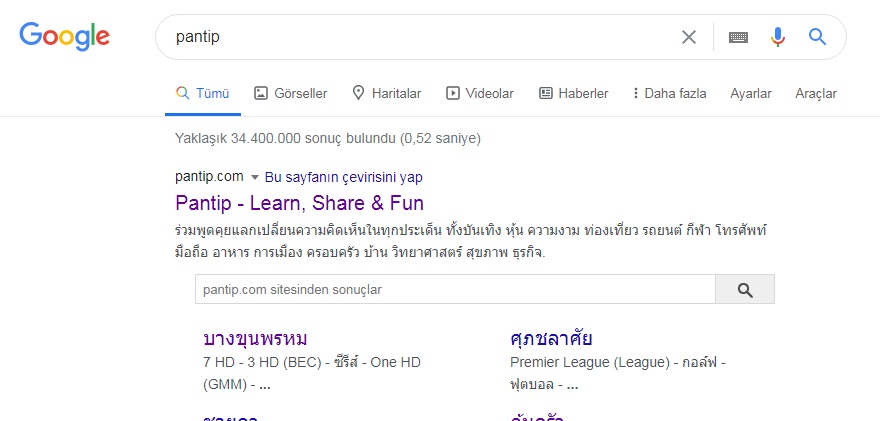Click the pantip.com URL text
880x421 pixels.
pyautogui.click(x=209, y=177)
